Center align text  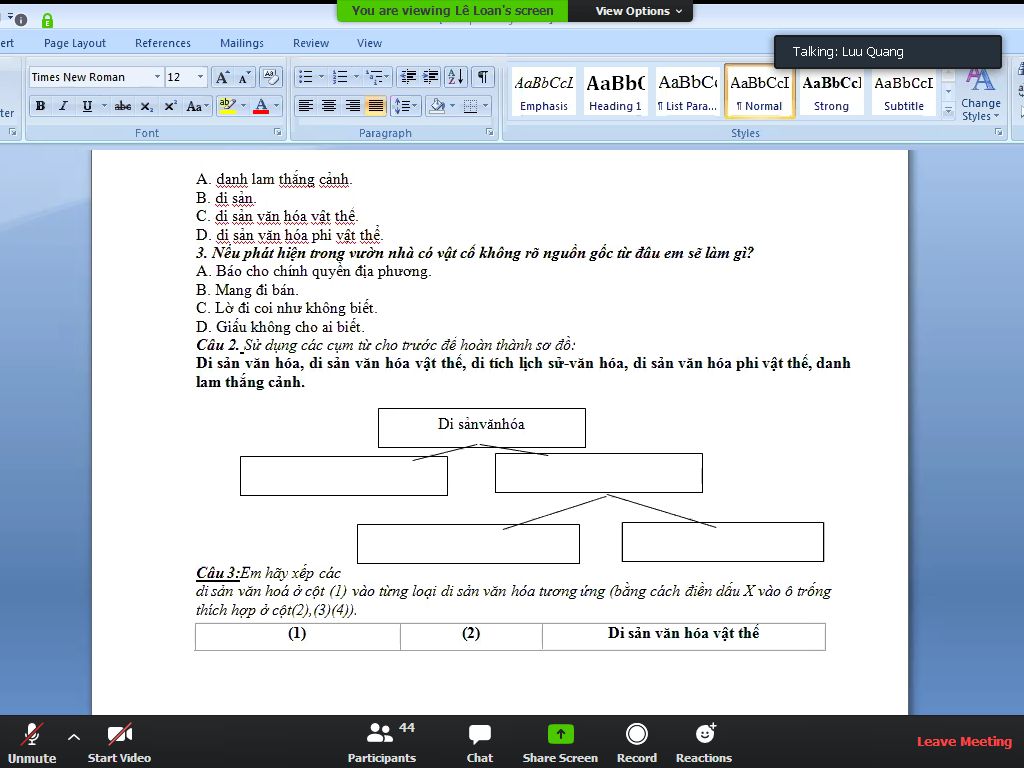pyautogui.click(x=329, y=106)
